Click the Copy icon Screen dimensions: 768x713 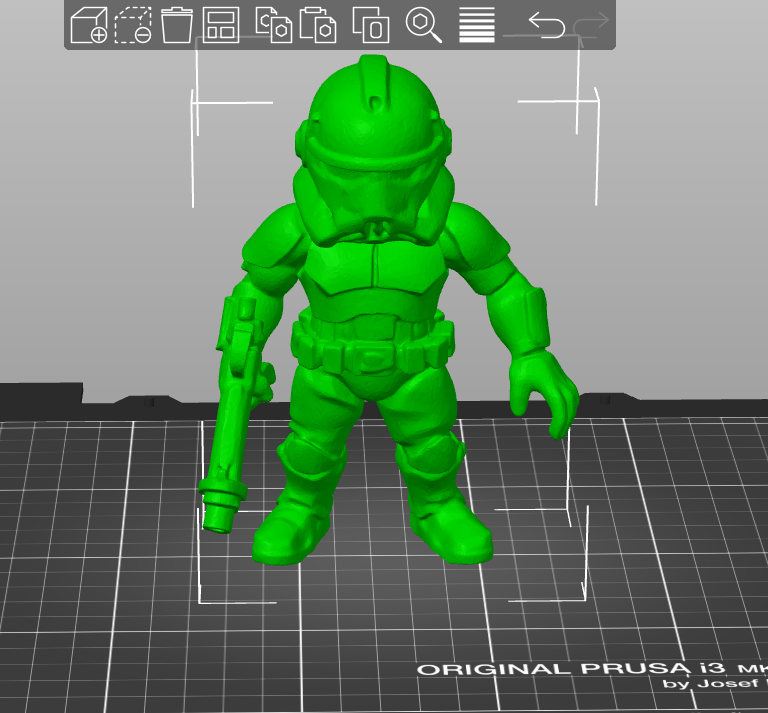click(x=274, y=25)
